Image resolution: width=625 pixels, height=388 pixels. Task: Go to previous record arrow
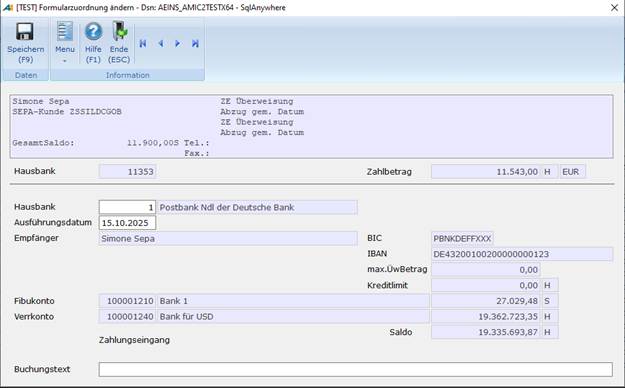tap(160, 43)
